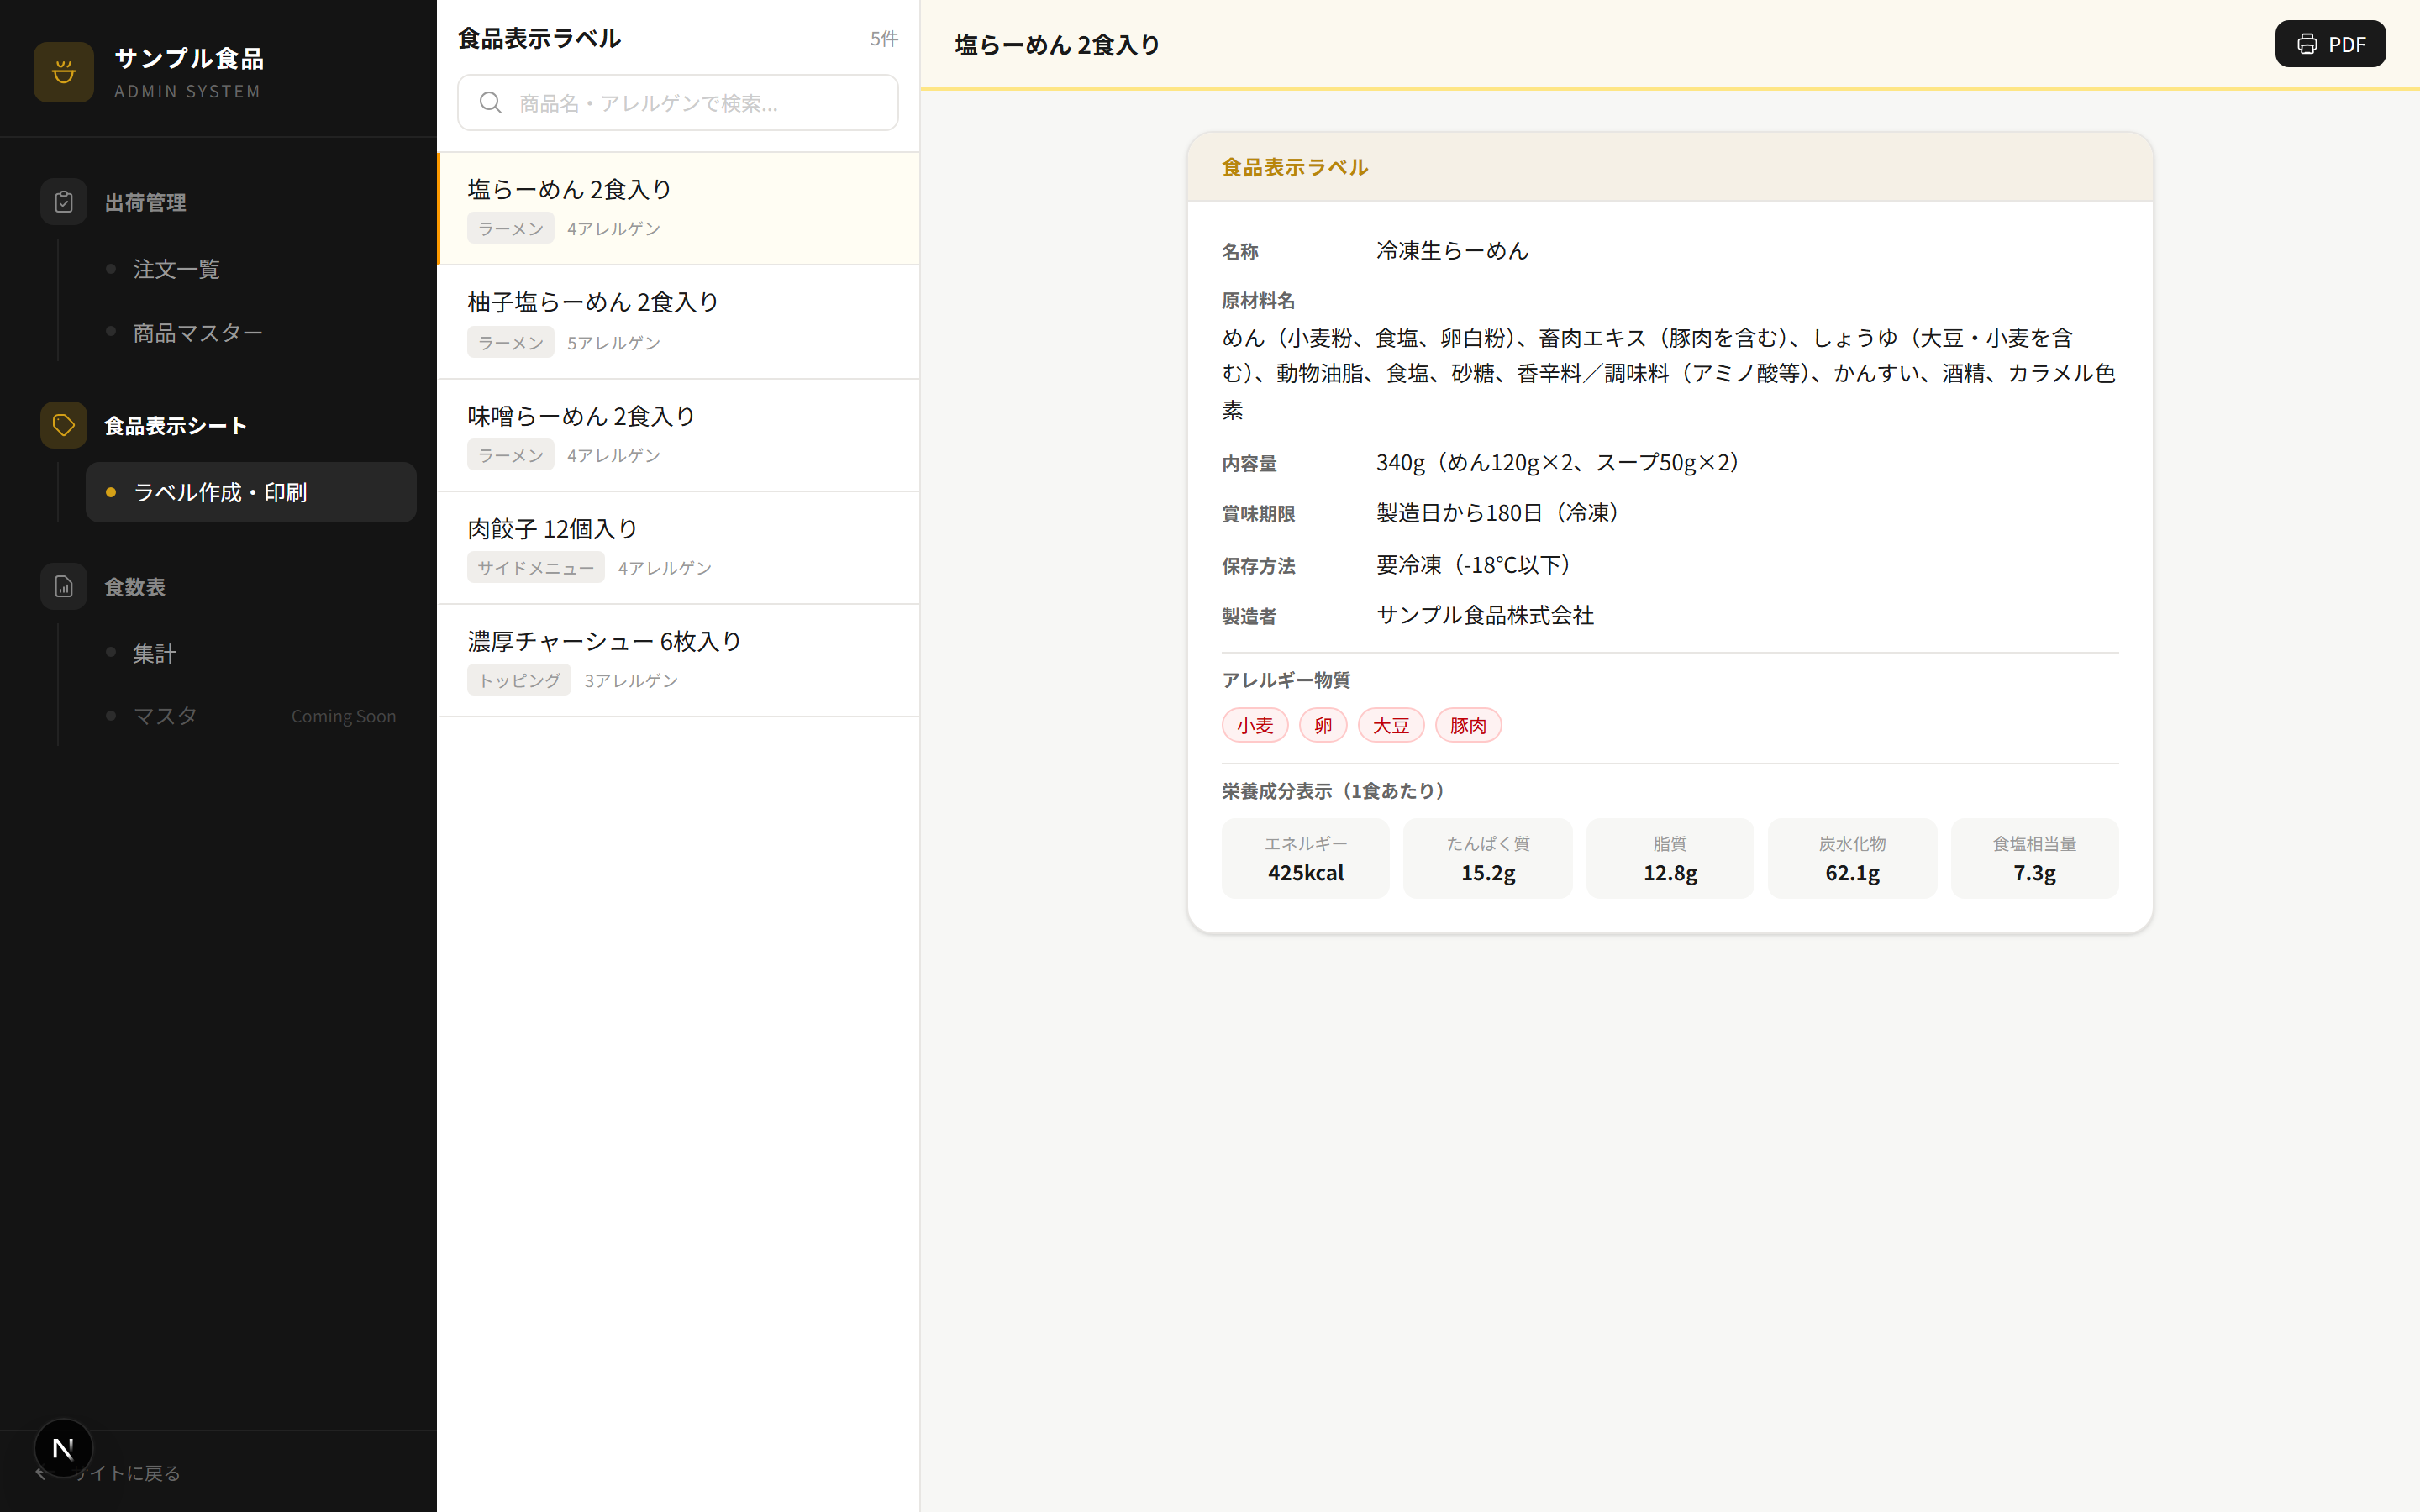Click the 3アレルゲン count text

pyautogui.click(x=631, y=680)
